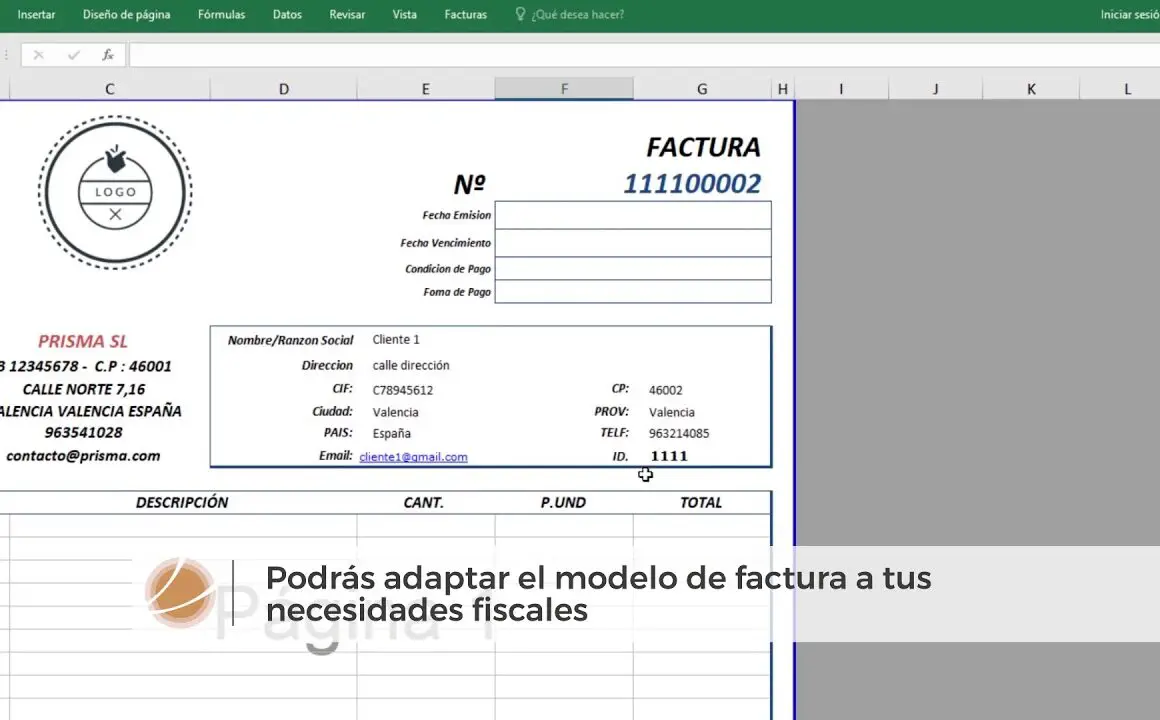Click the Nombre/Ranzon Social label
1160x720 pixels.
point(290,340)
